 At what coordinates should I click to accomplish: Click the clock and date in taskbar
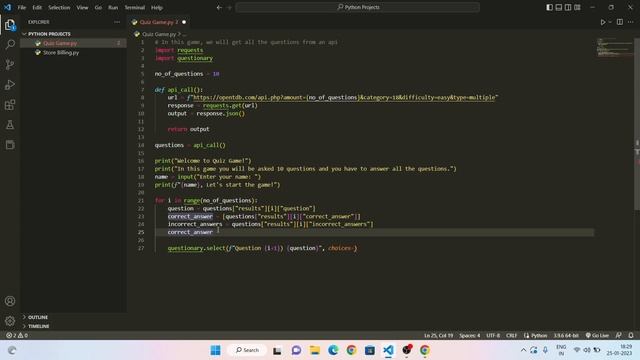click(x=619, y=350)
